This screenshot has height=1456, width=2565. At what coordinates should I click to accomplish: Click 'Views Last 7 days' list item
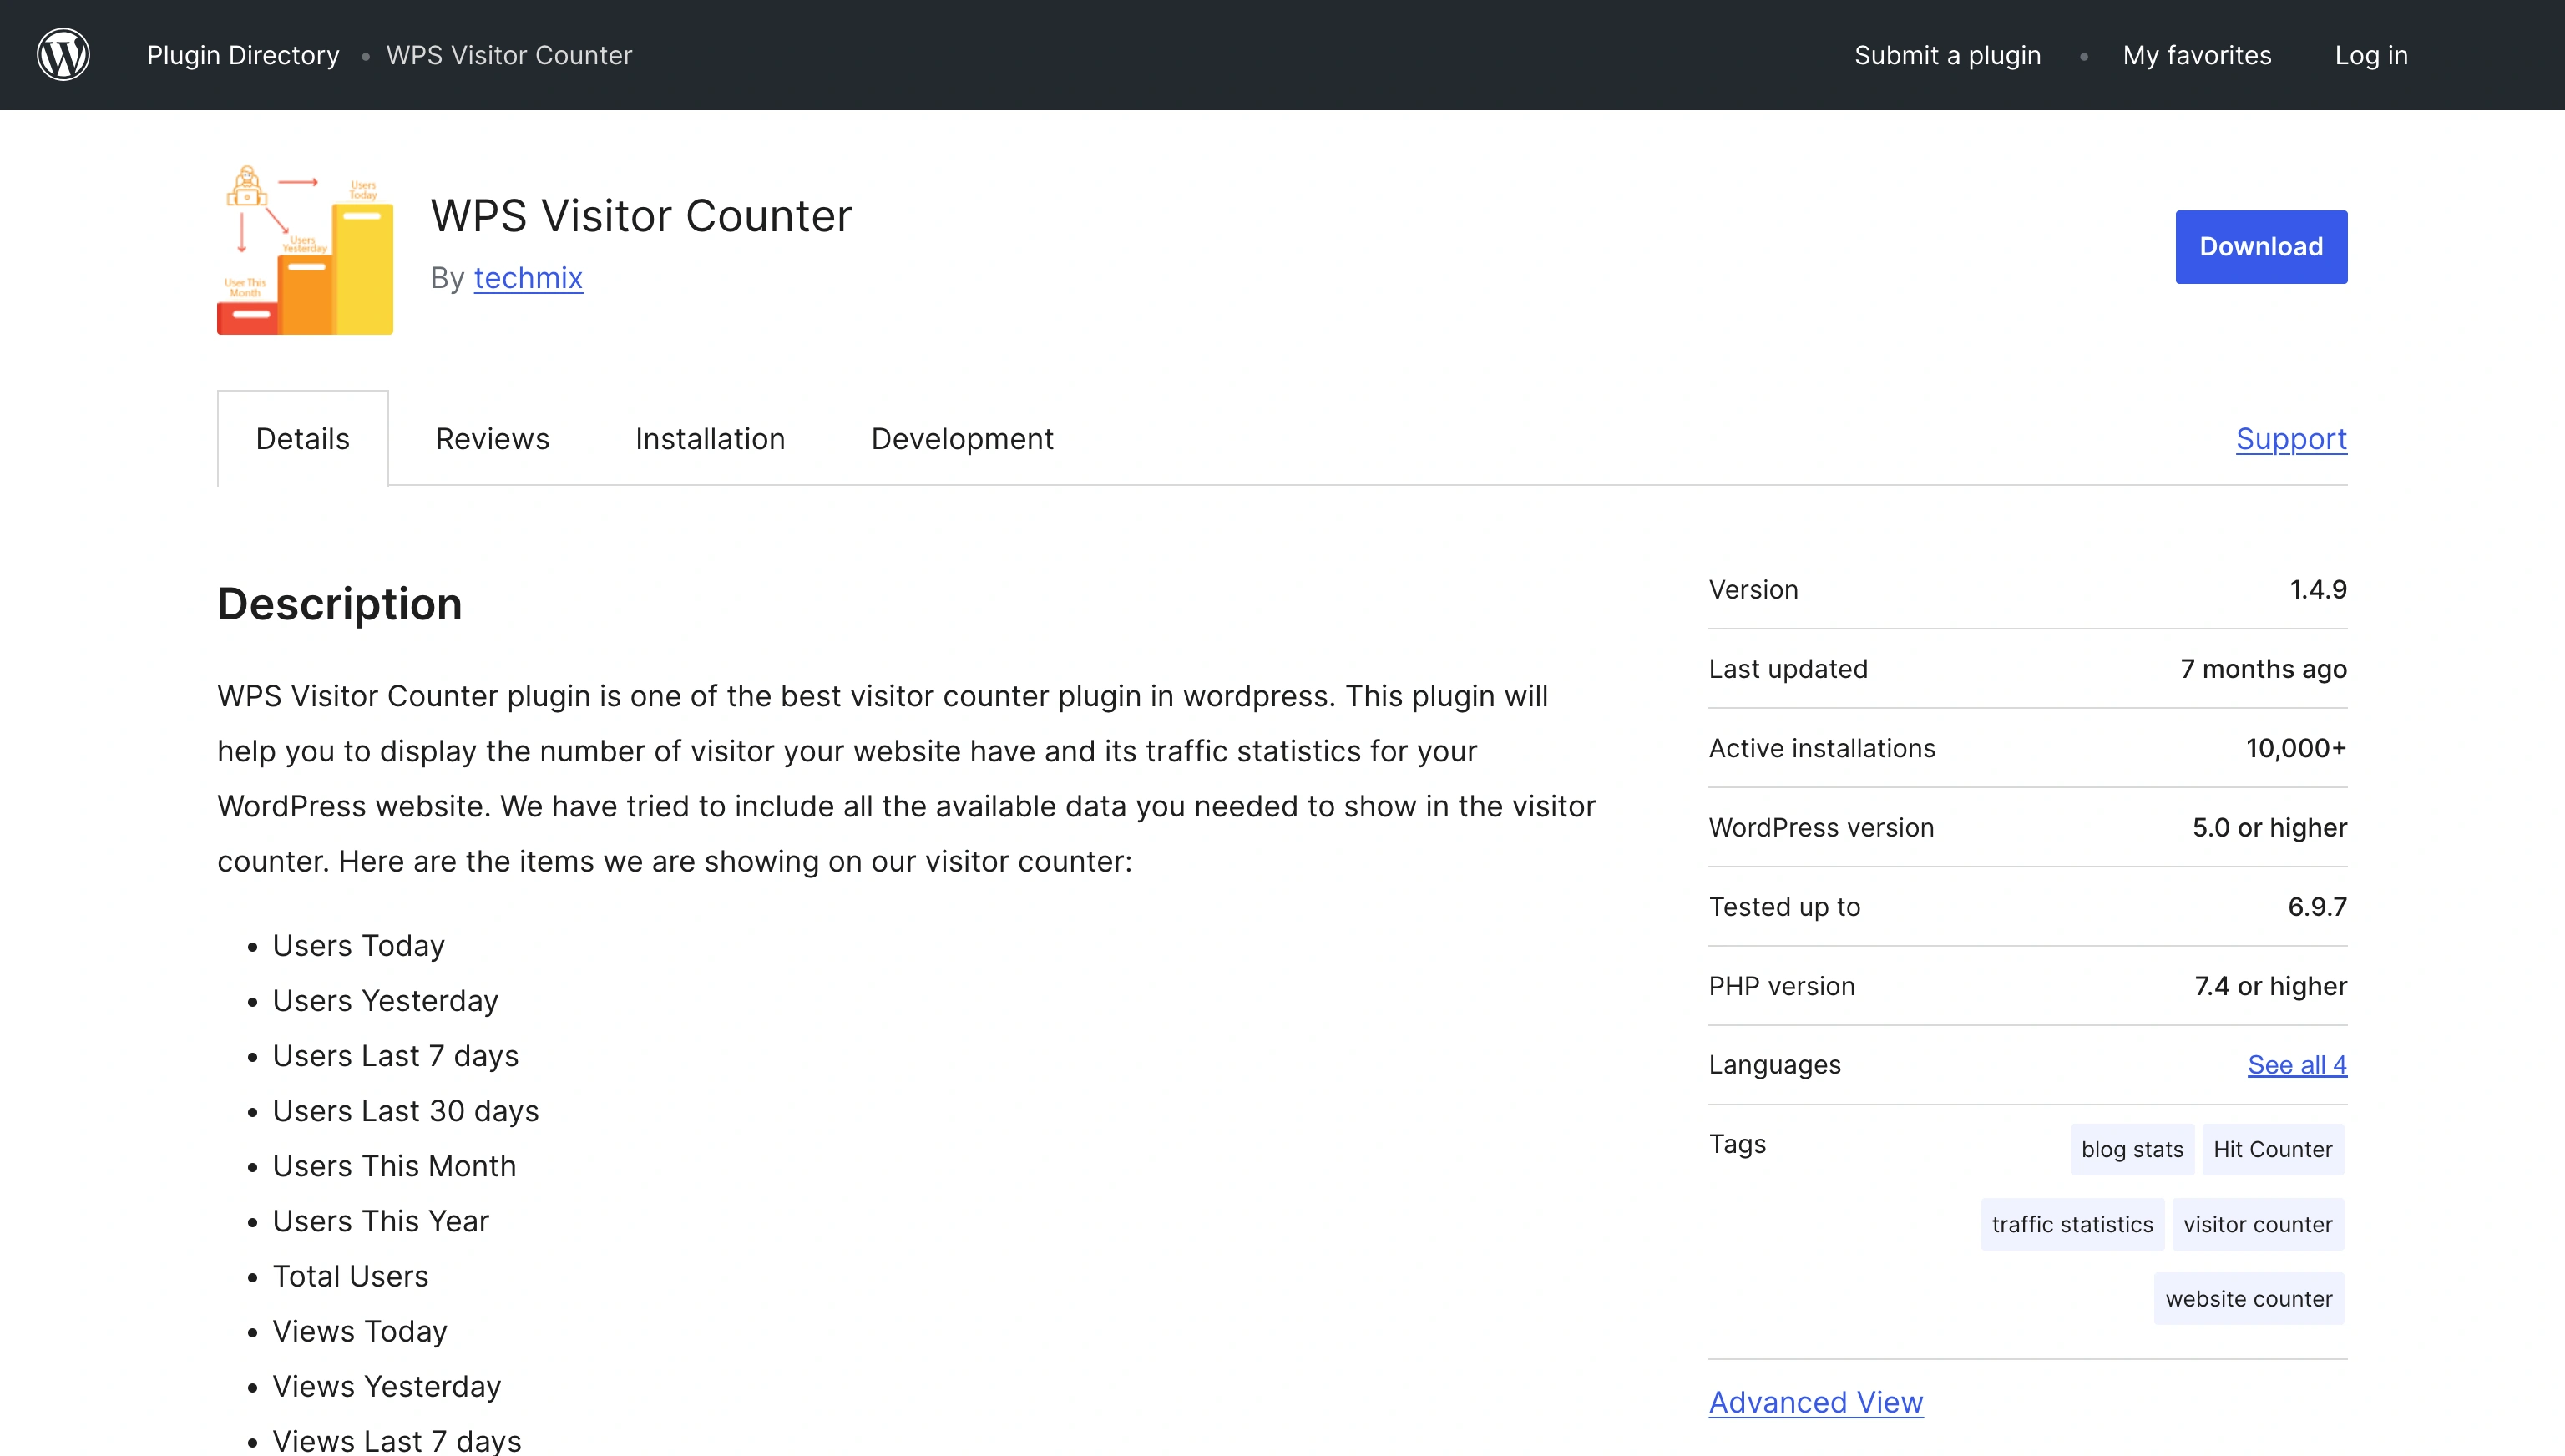396,1440
